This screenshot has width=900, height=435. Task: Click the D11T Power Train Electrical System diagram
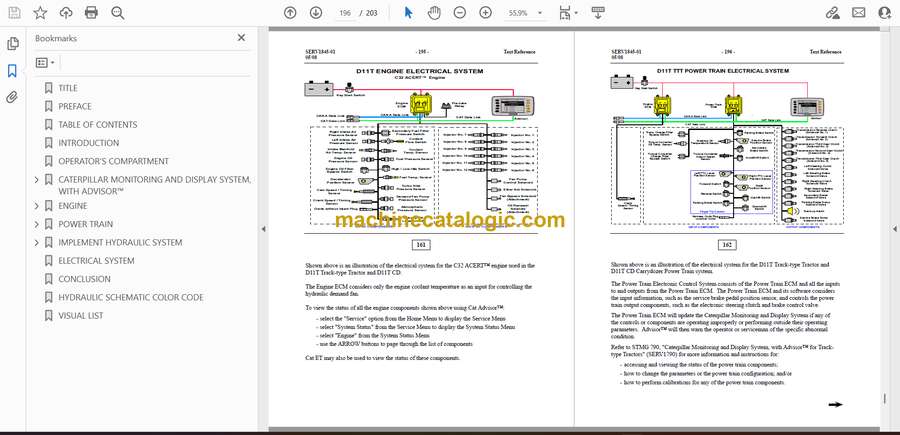click(x=726, y=147)
